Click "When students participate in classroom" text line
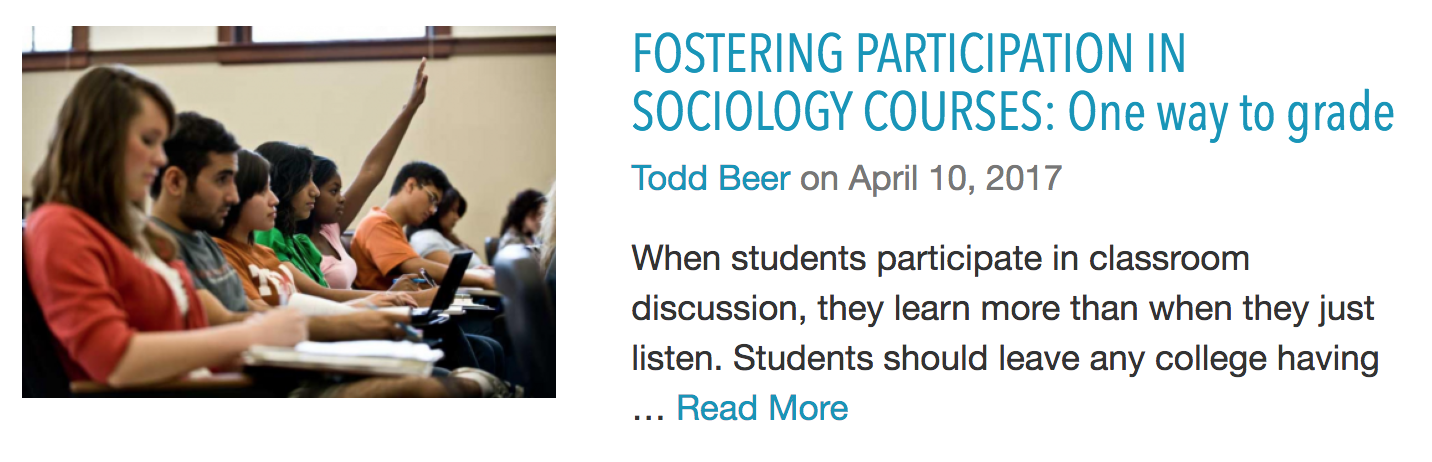This screenshot has height=462, width=1432. coord(940,259)
